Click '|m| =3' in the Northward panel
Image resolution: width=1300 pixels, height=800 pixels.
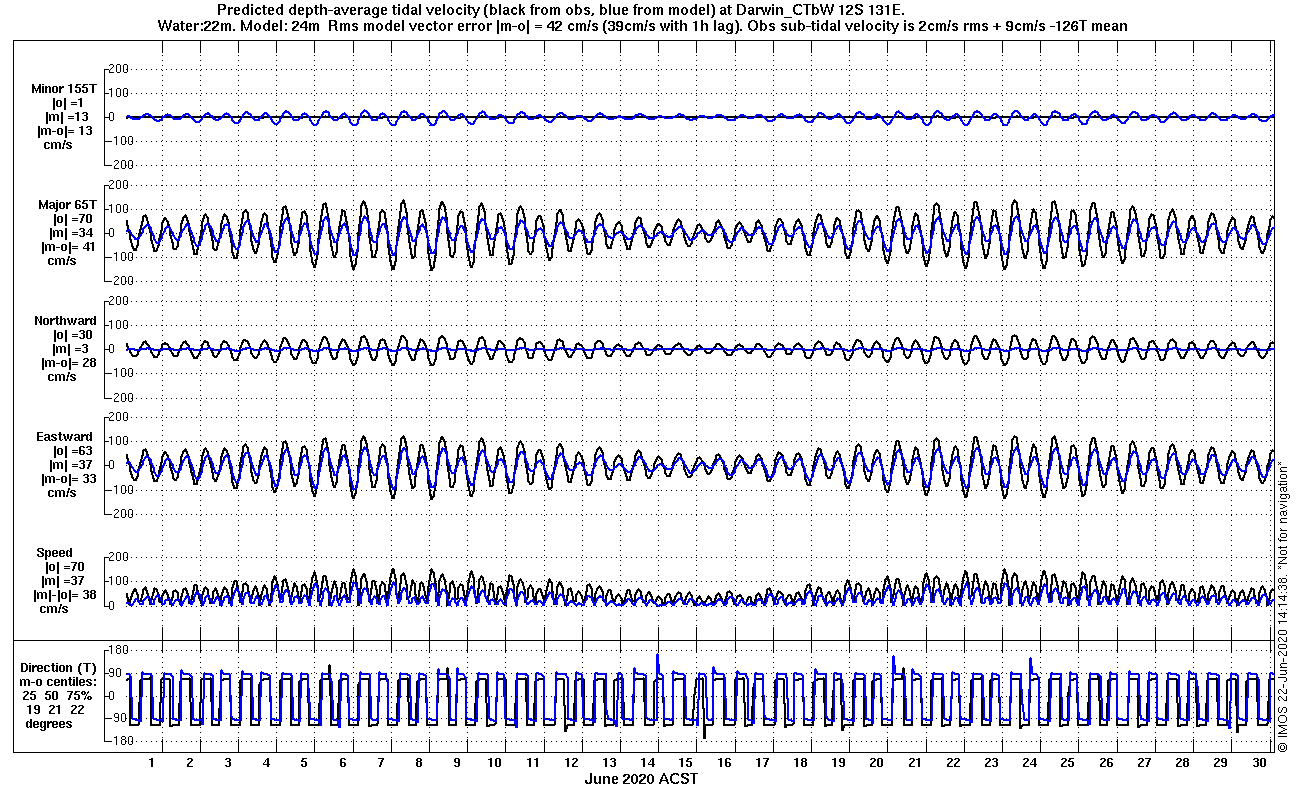[68, 349]
